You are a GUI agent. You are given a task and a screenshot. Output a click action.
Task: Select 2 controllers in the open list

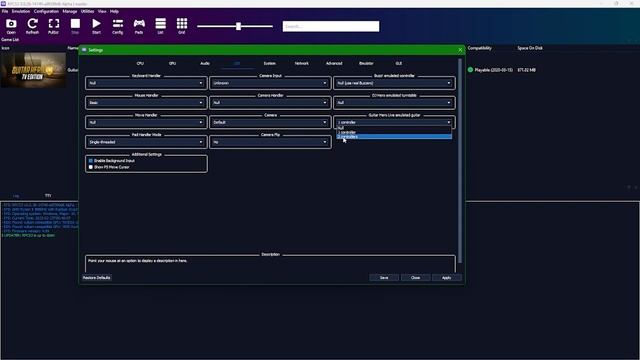(394, 137)
